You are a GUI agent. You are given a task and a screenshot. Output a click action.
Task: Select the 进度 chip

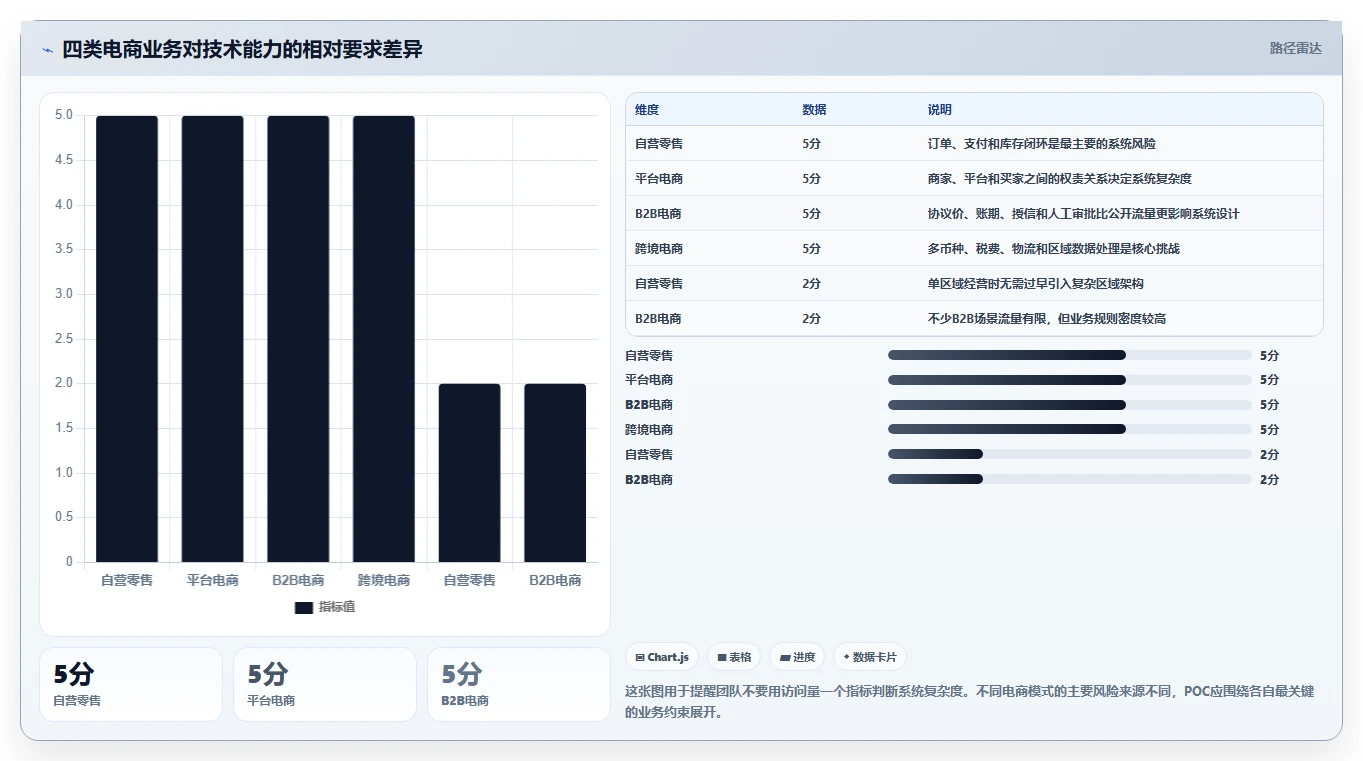(x=798, y=657)
